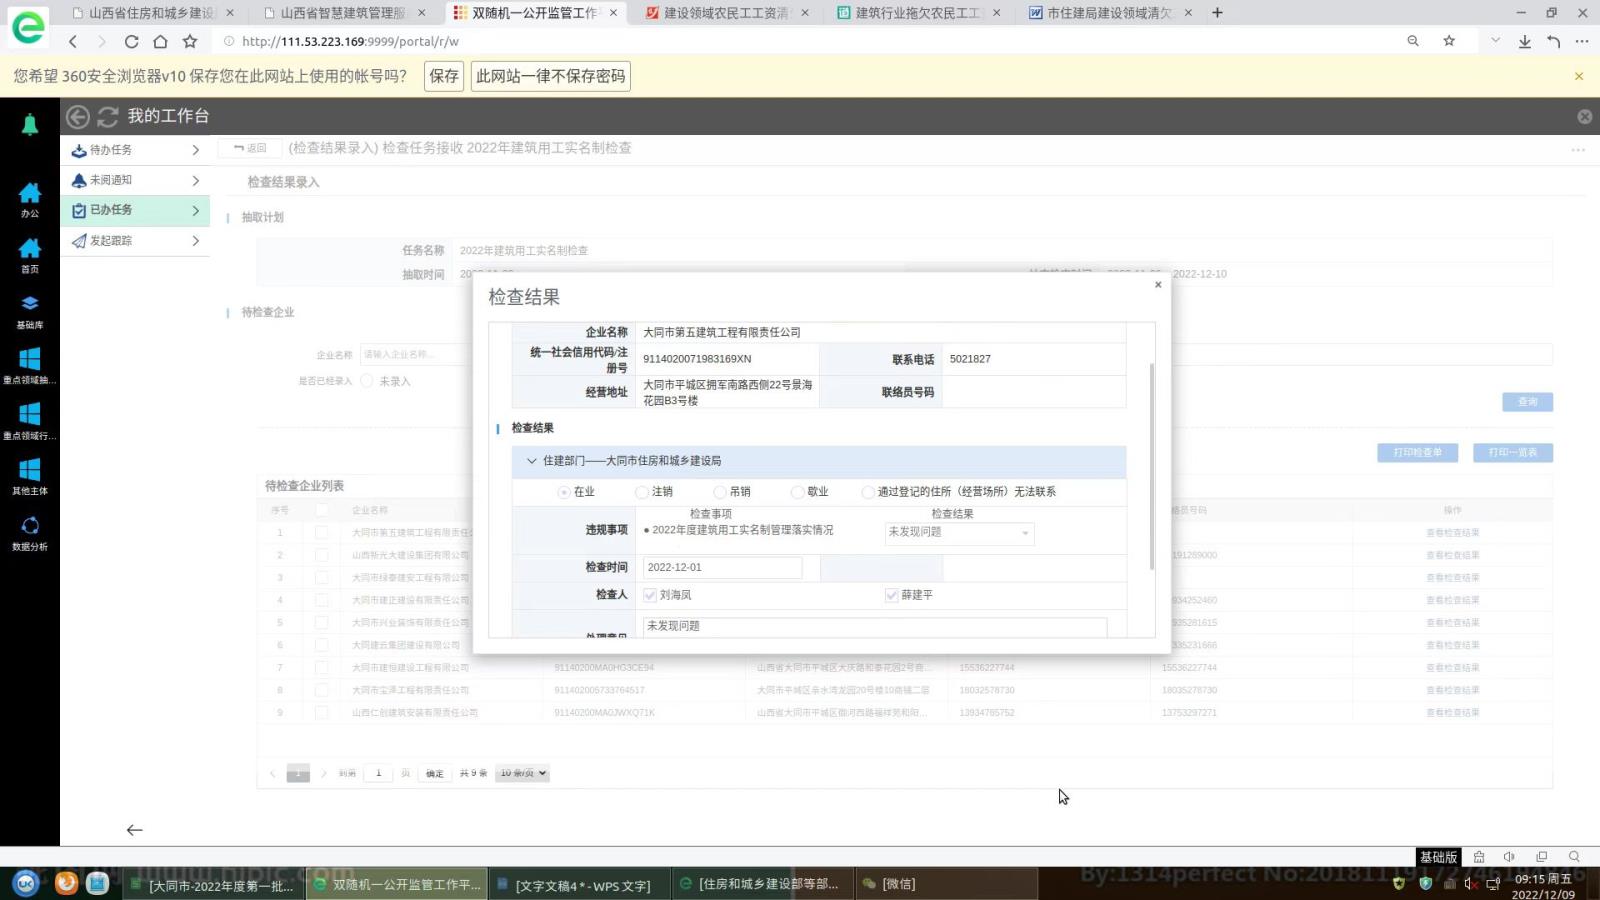The width and height of the screenshot is (1600, 900).
Task: Click the browser back arrow
Action: coord(73,42)
